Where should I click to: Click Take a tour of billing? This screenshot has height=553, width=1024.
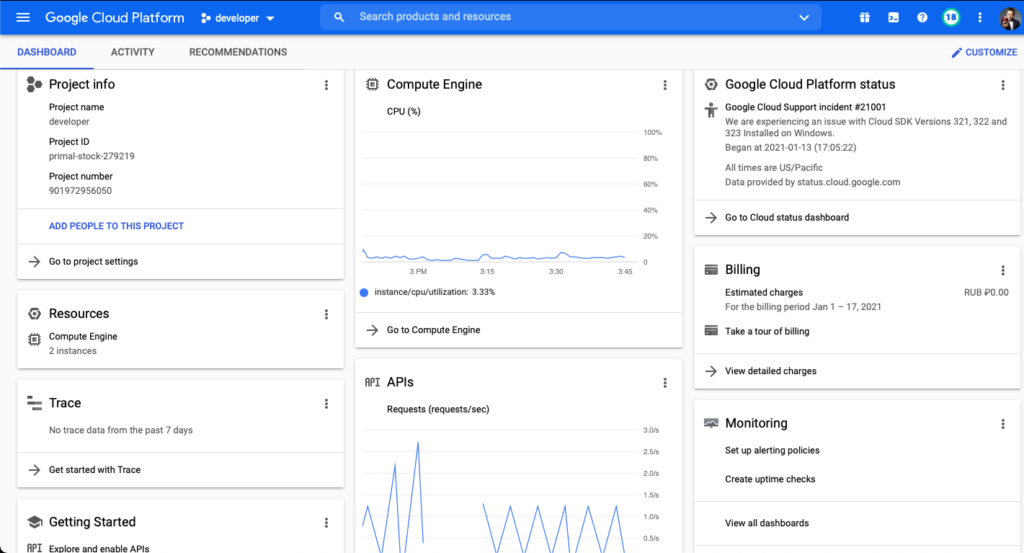(767, 331)
